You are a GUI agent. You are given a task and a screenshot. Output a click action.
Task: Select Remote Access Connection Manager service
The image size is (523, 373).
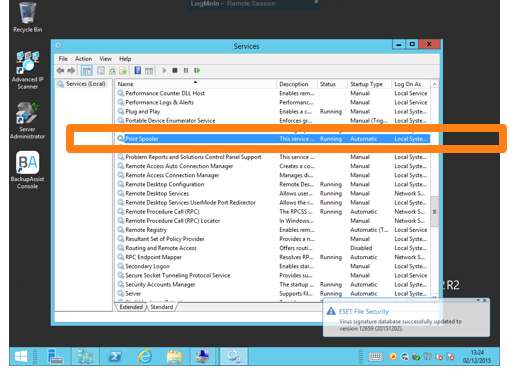[273, 175]
